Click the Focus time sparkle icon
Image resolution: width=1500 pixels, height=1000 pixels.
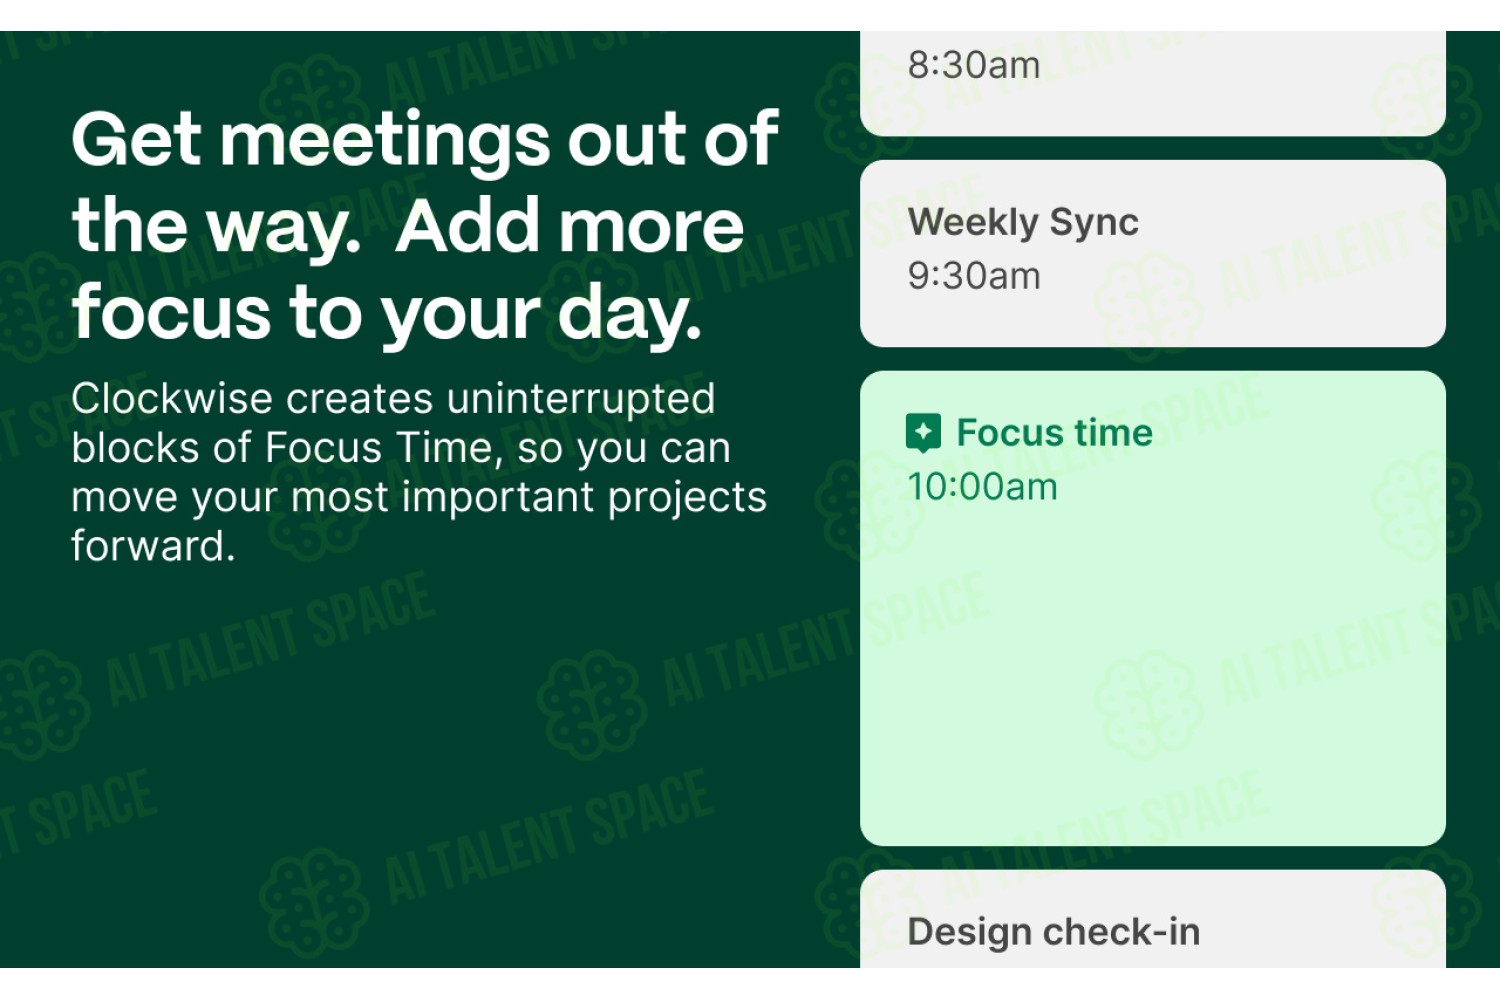[x=923, y=433]
